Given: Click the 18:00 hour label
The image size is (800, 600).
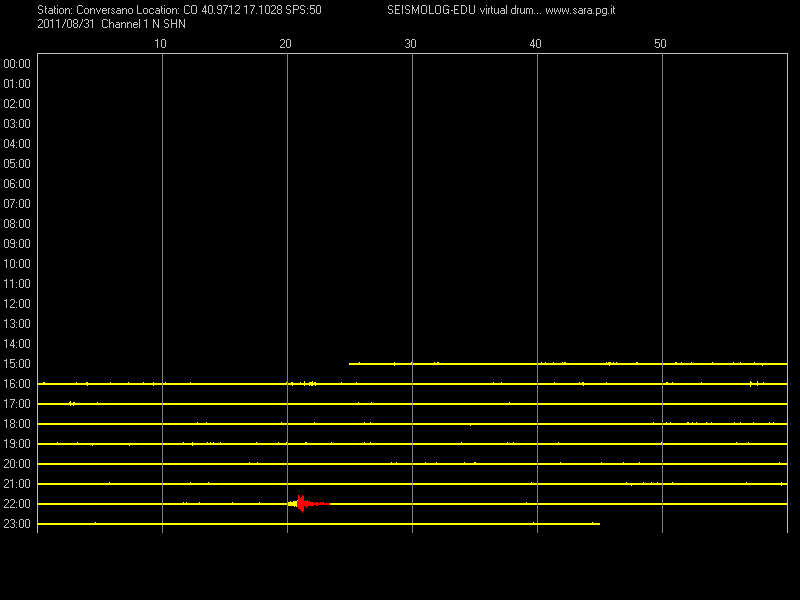Looking at the screenshot, I should pos(17,424).
